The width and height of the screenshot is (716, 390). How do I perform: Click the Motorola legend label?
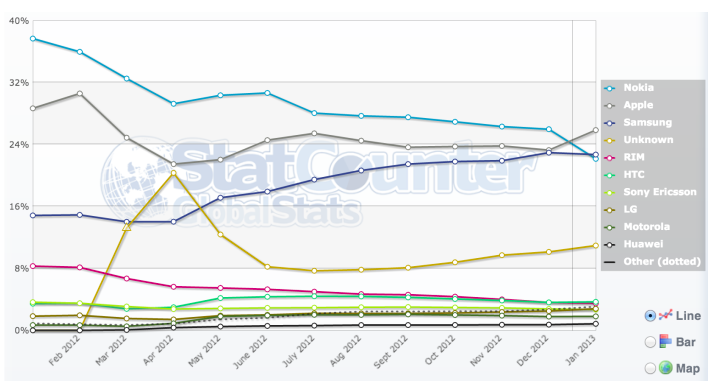click(647, 227)
